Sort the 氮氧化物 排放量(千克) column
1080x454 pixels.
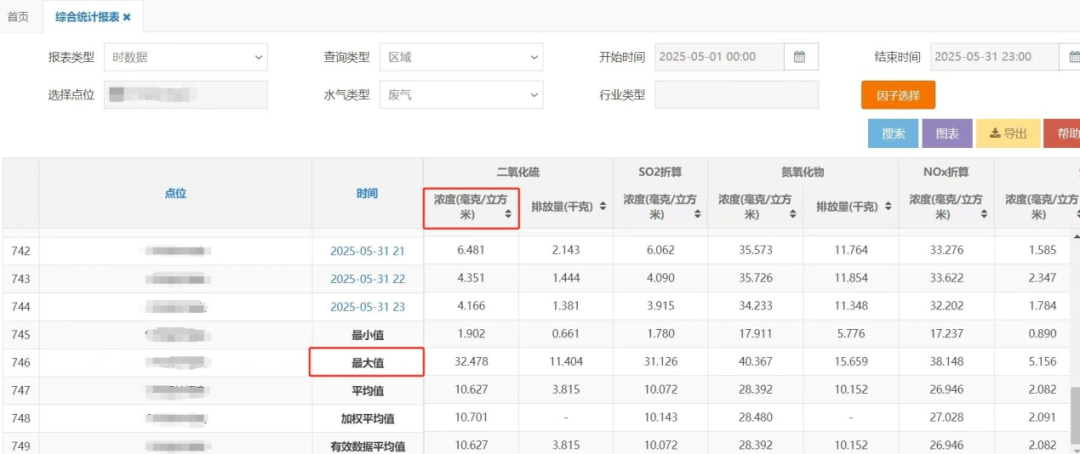[x=885, y=207]
